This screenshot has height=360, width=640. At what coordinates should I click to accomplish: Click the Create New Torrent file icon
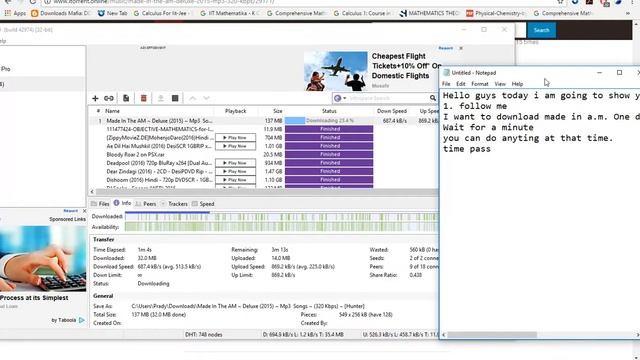pos(126,98)
